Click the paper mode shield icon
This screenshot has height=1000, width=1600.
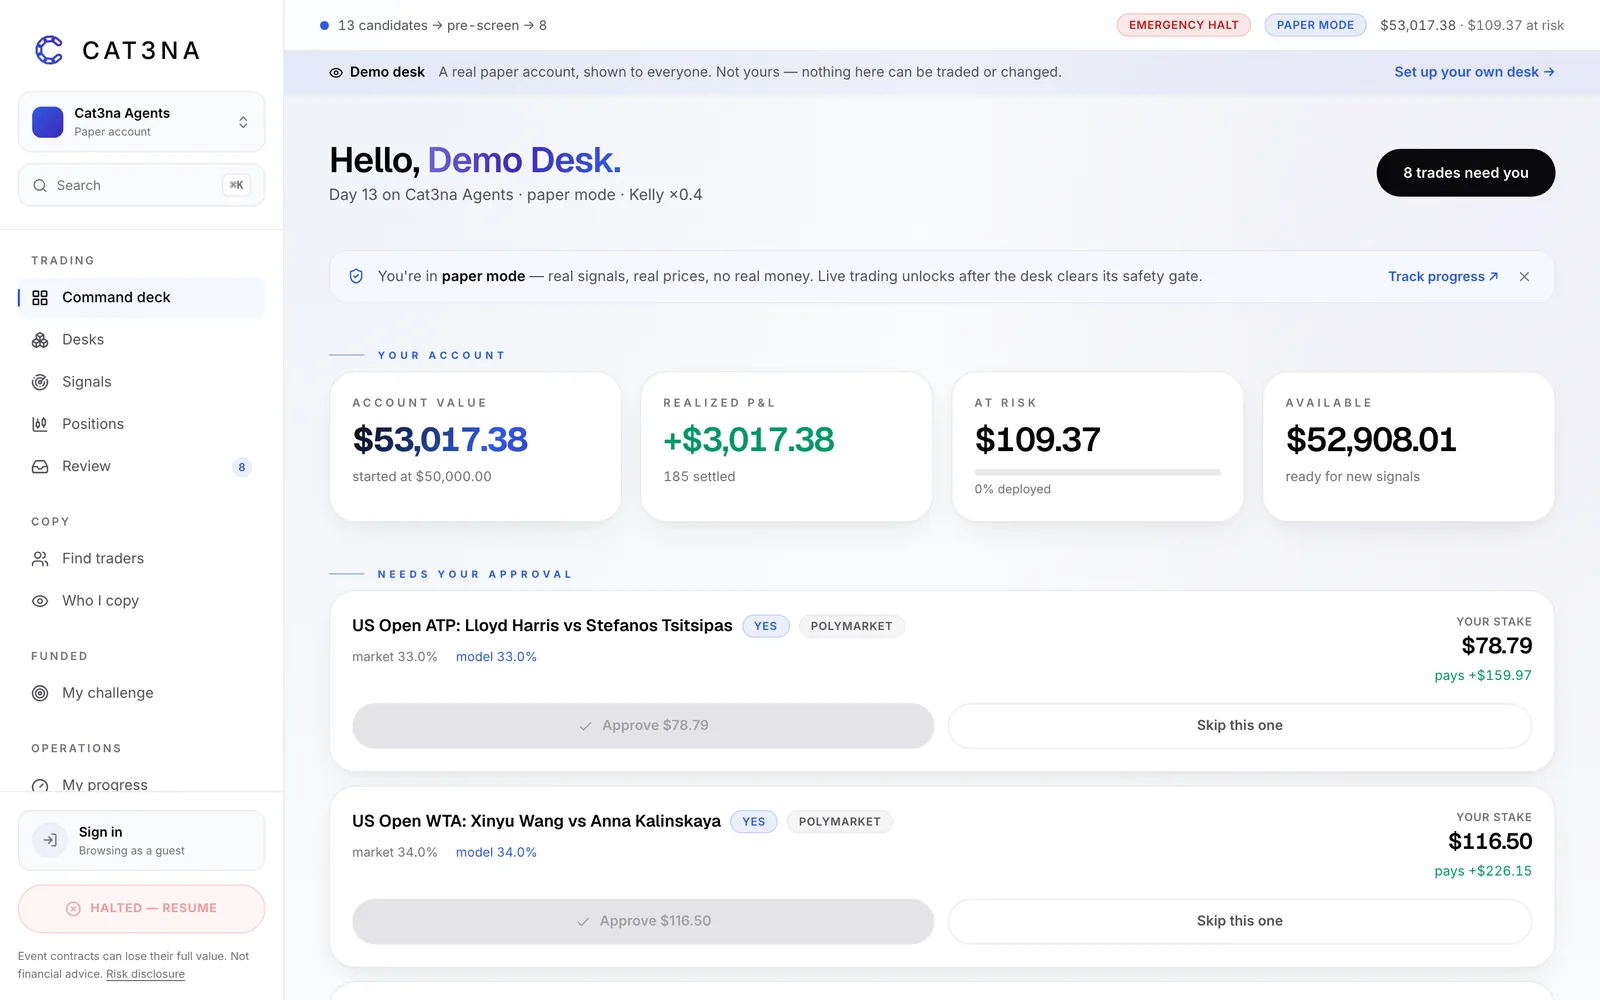356,276
